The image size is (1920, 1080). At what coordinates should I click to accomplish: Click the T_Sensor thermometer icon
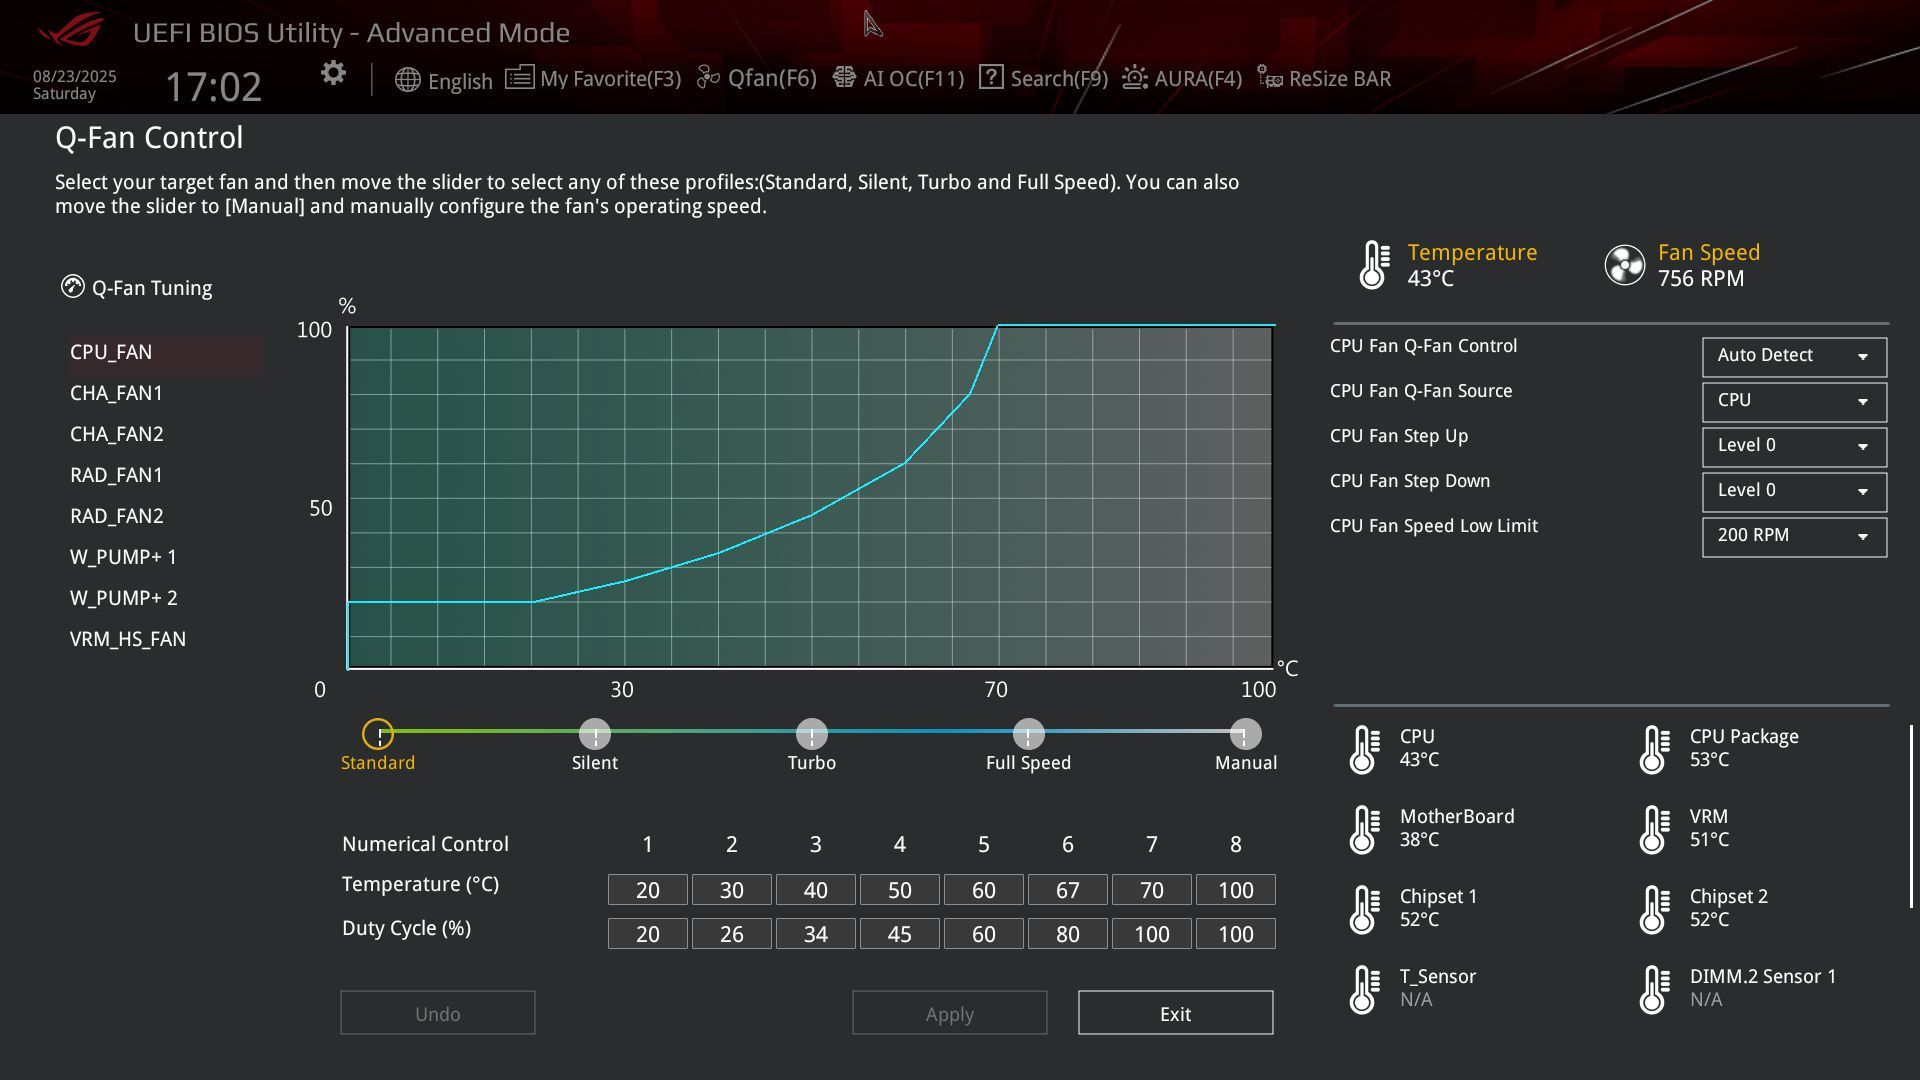click(1364, 989)
